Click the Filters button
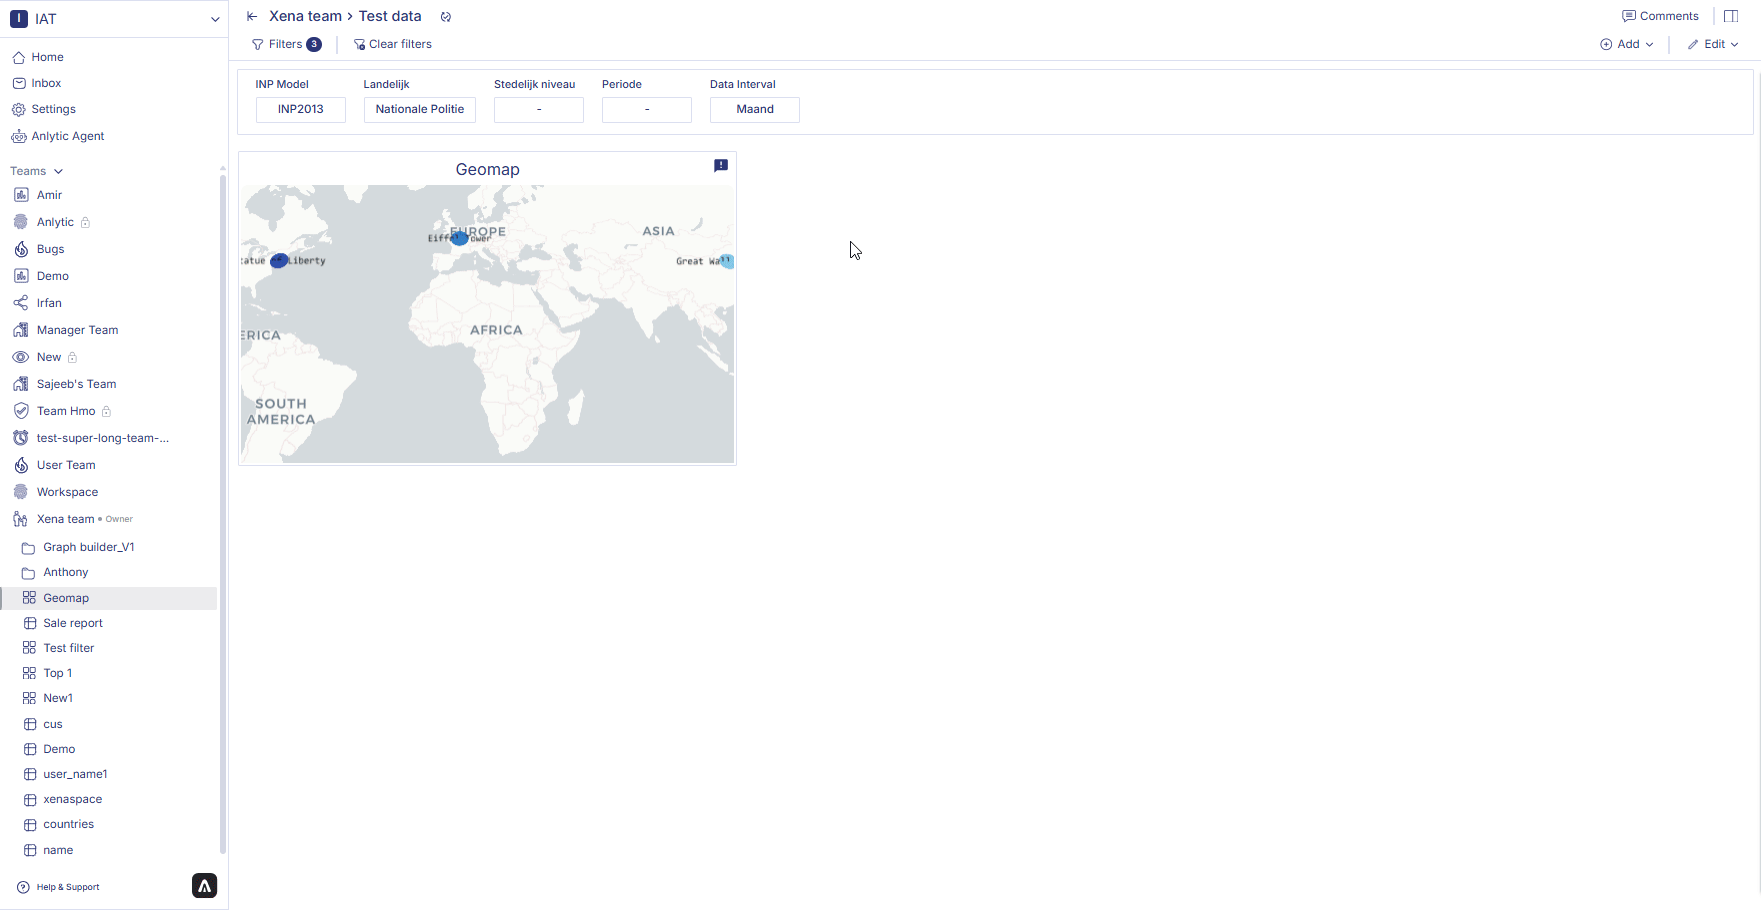The width and height of the screenshot is (1761, 910). (x=286, y=44)
